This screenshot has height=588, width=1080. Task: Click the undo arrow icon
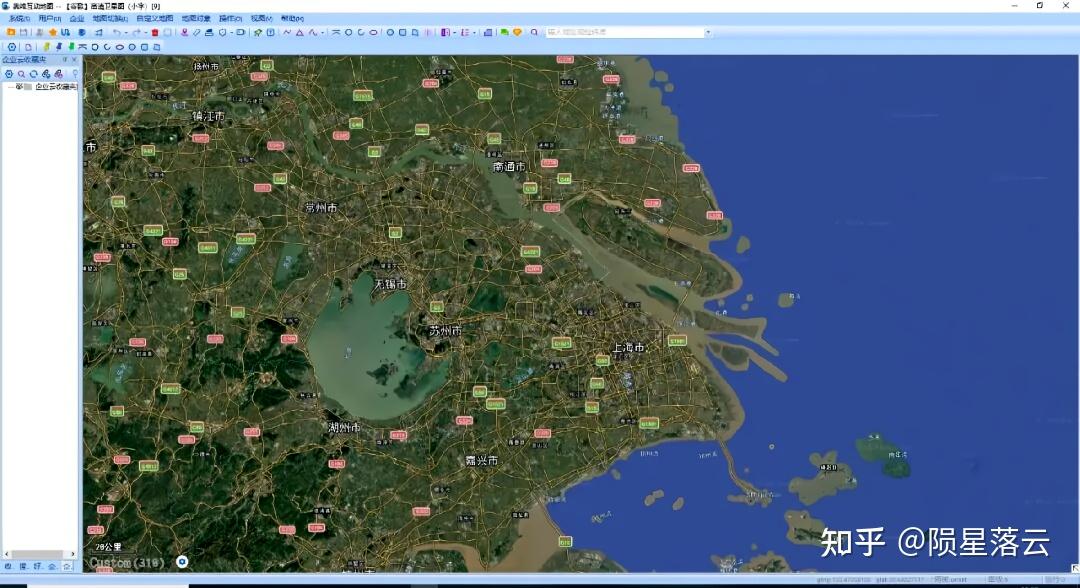pos(116,32)
